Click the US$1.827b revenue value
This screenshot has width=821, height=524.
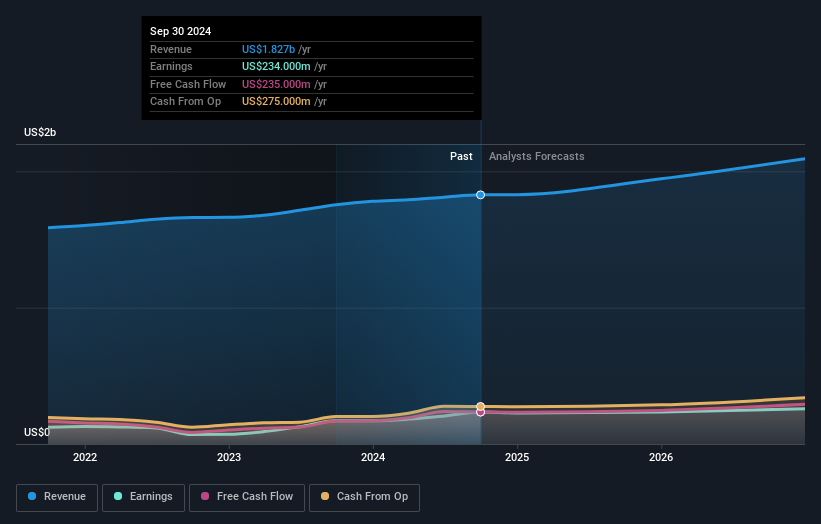[268, 49]
